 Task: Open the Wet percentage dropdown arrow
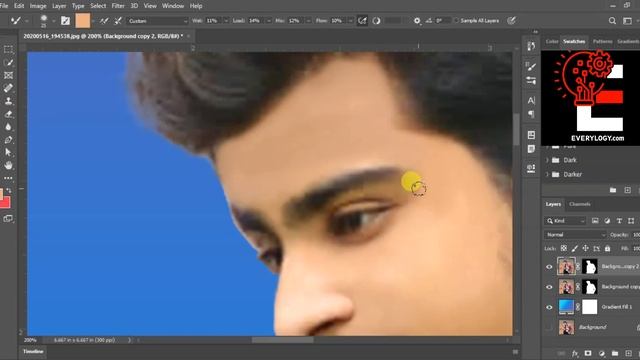click(226, 21)
